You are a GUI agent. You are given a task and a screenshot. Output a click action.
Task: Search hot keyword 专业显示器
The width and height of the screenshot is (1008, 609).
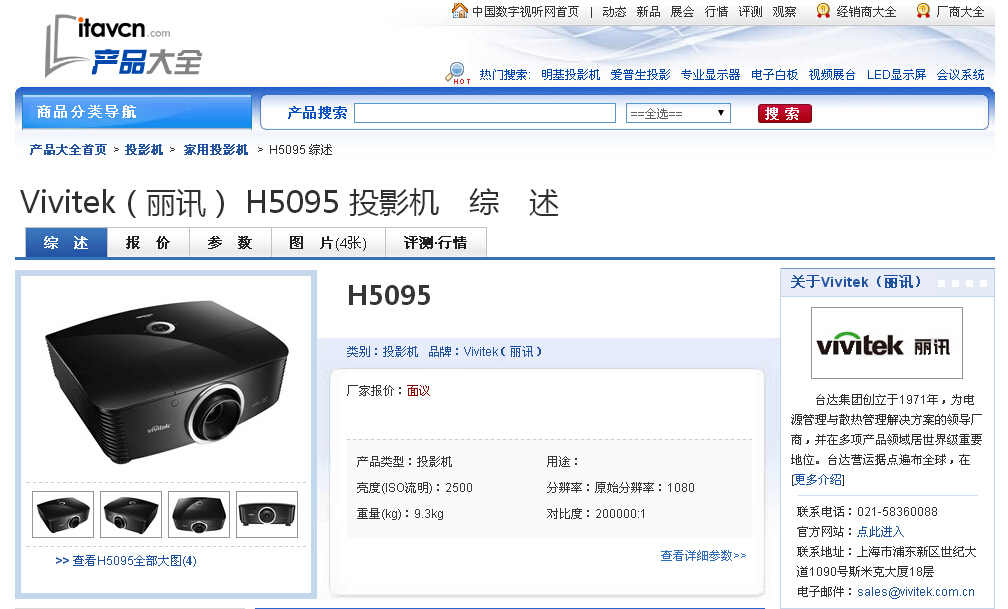710,75
